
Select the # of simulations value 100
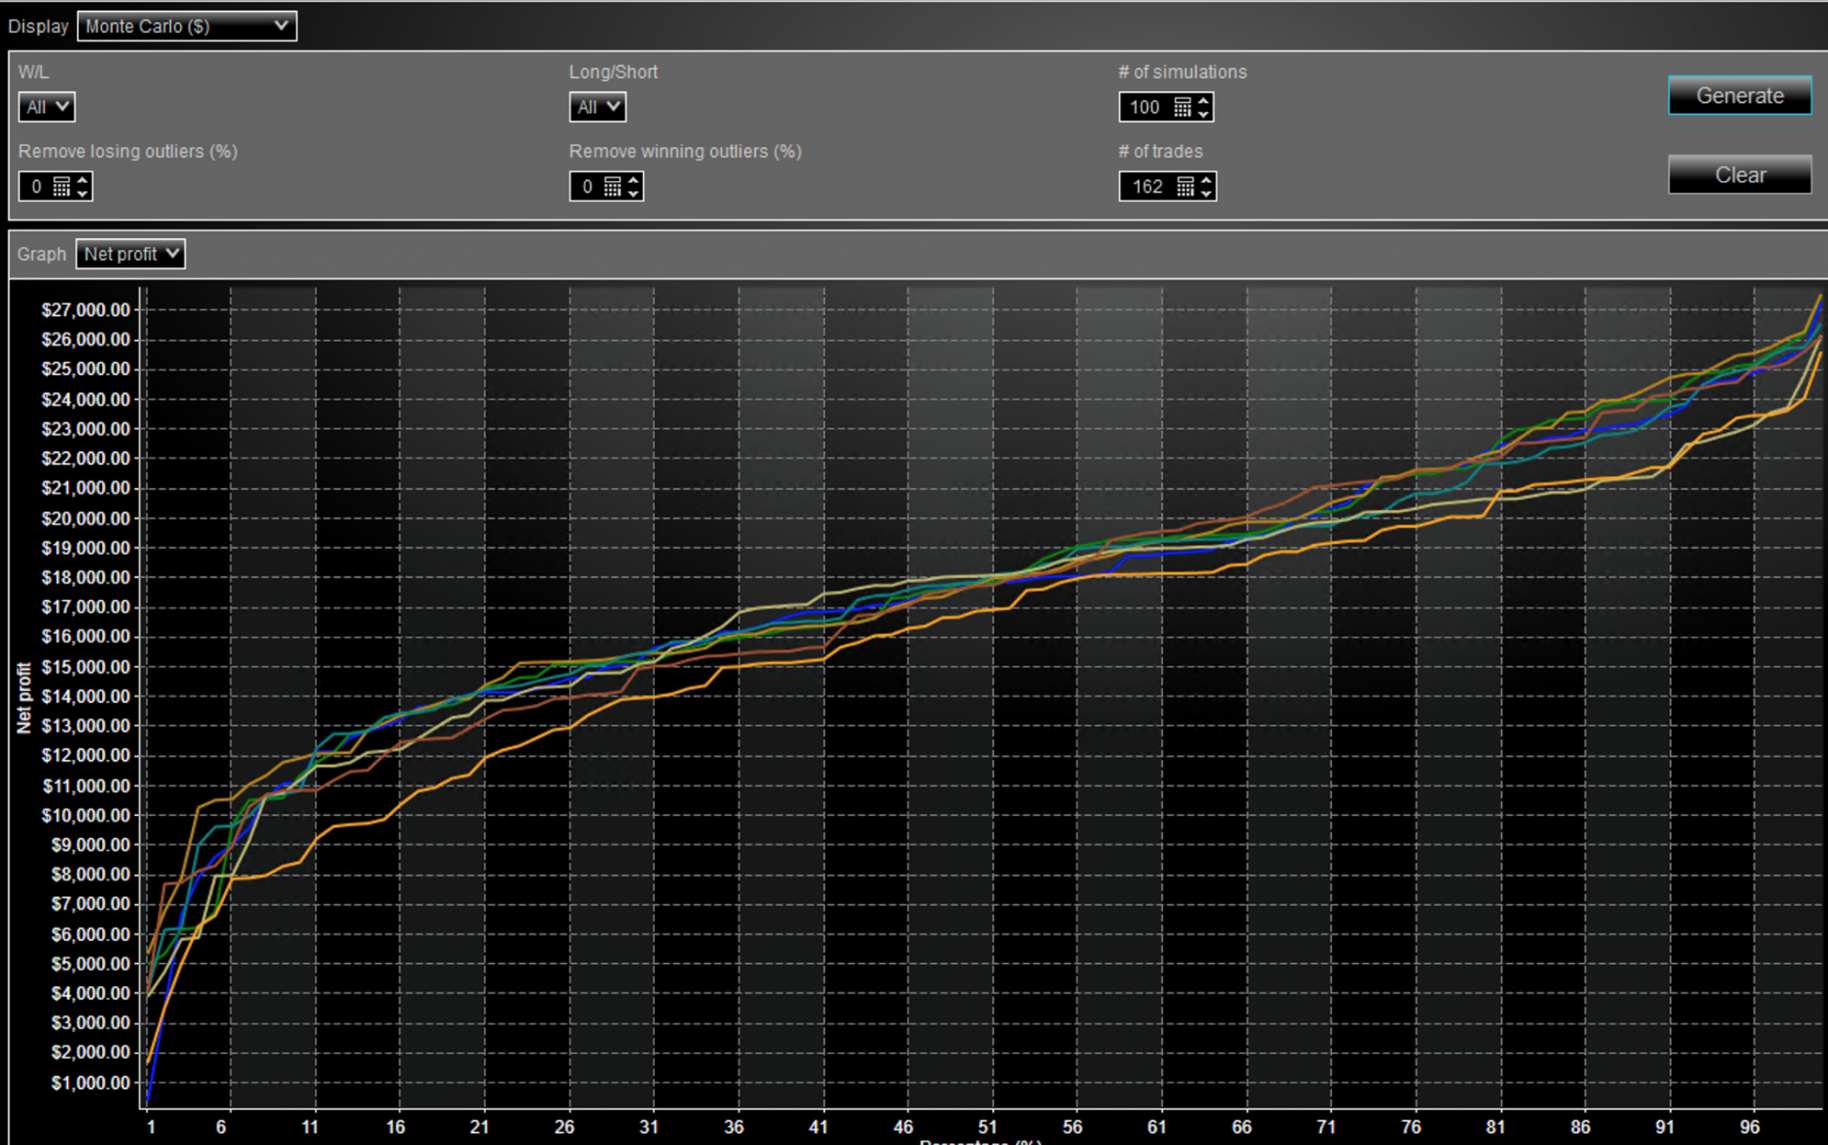coord(1145,107)
